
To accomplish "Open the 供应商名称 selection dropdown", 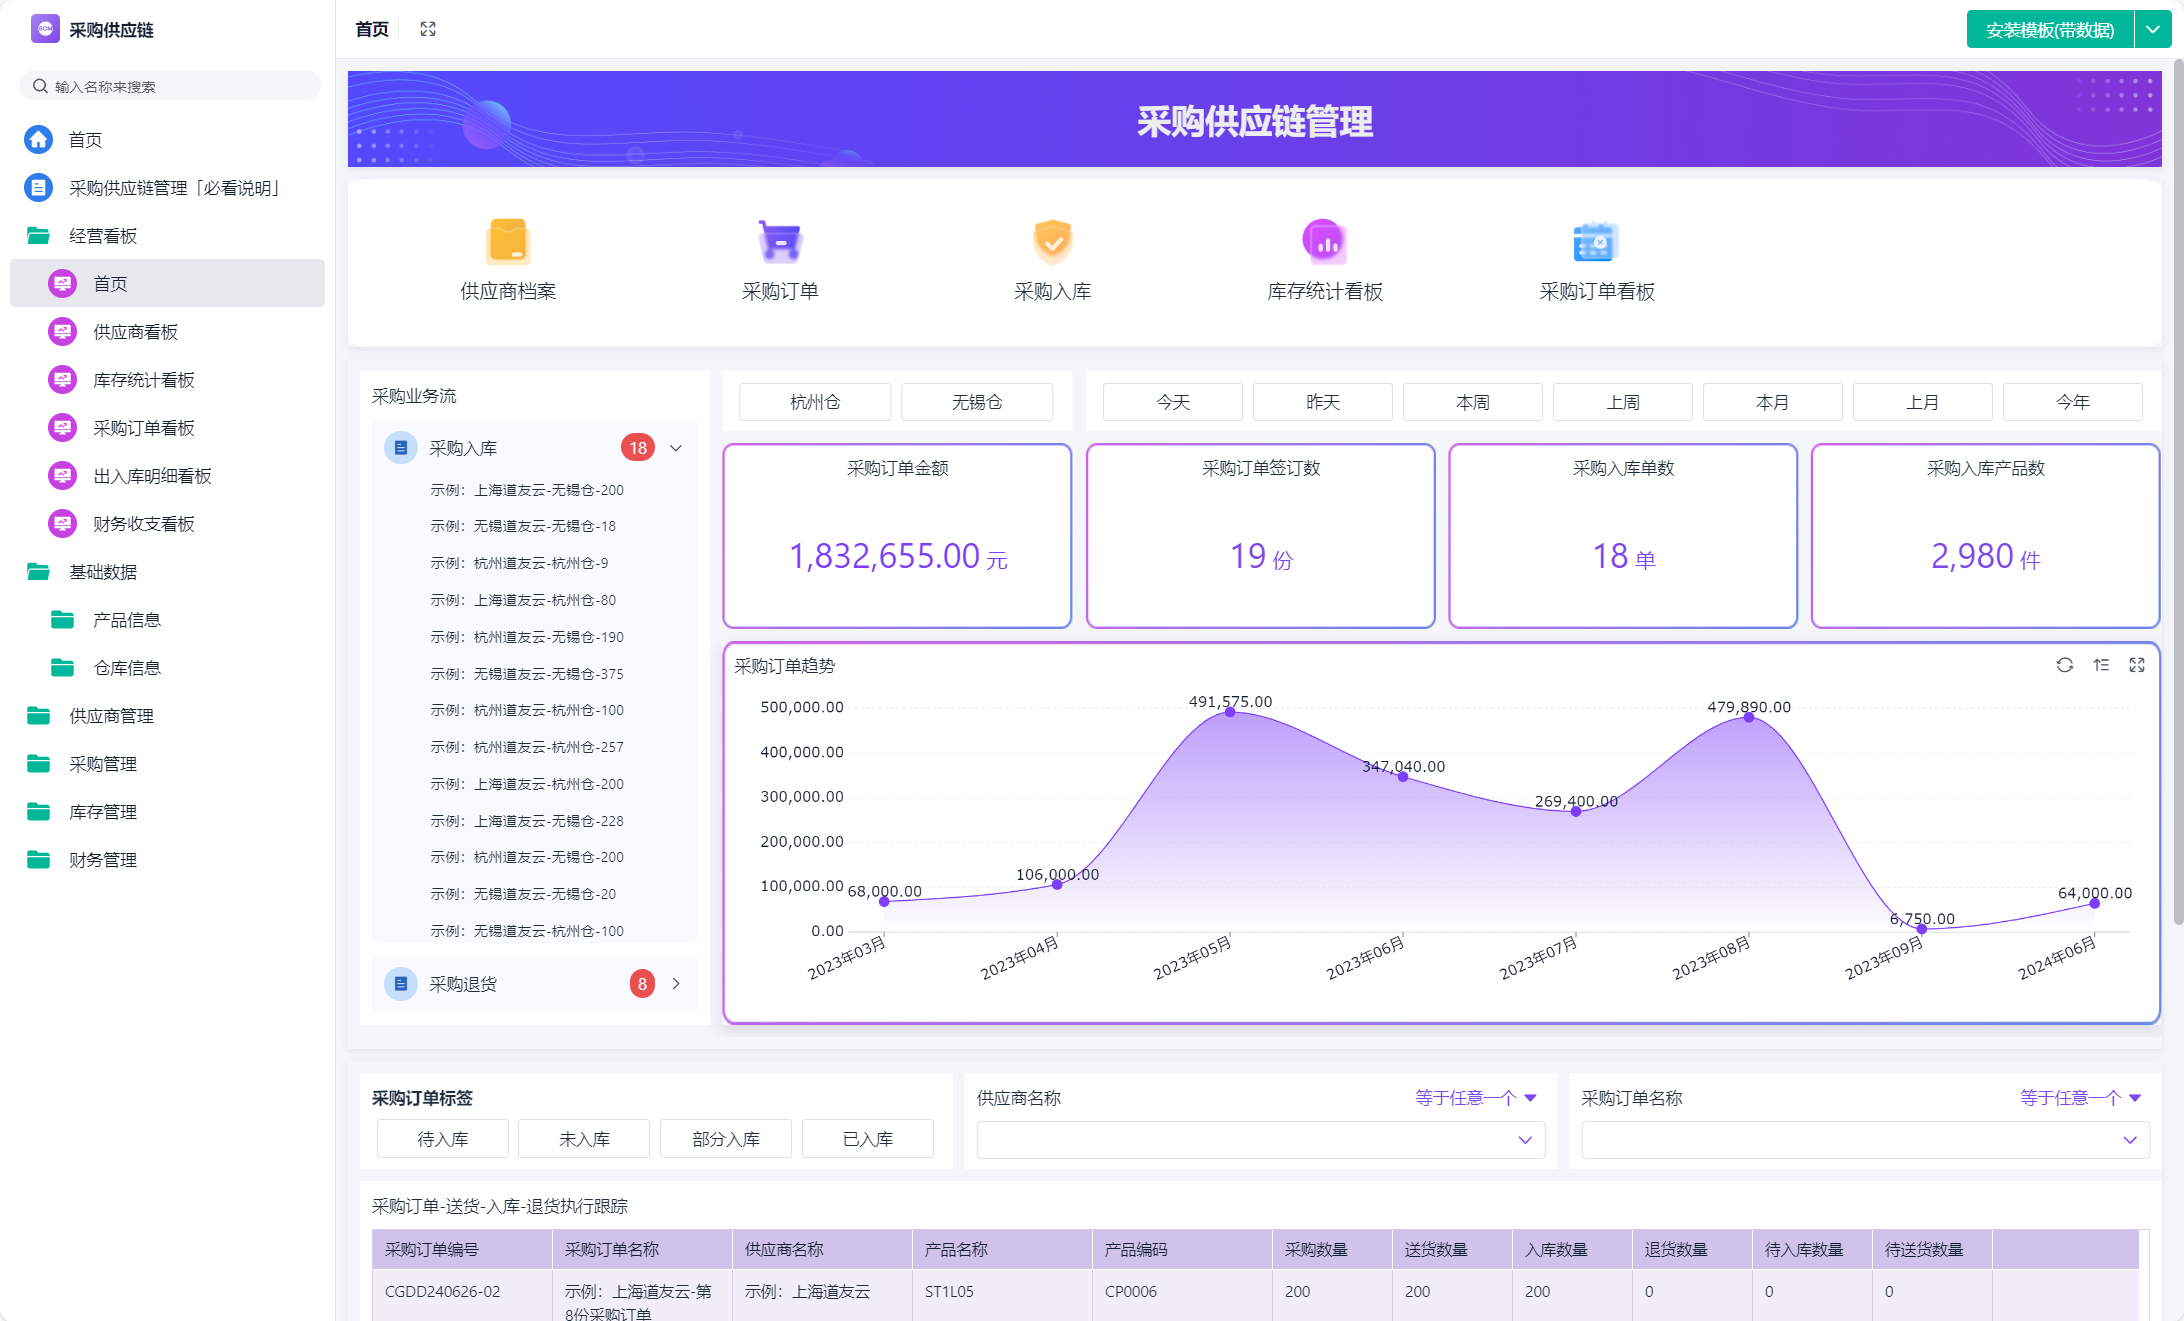I will click(1260, 1140).
